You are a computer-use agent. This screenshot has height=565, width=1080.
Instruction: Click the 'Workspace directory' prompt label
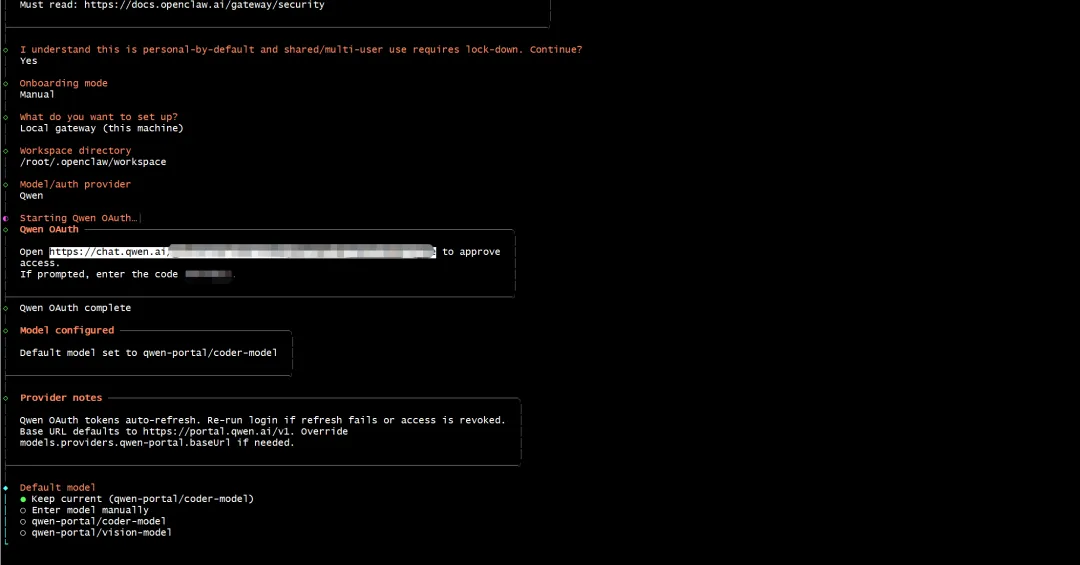[75, 150]
